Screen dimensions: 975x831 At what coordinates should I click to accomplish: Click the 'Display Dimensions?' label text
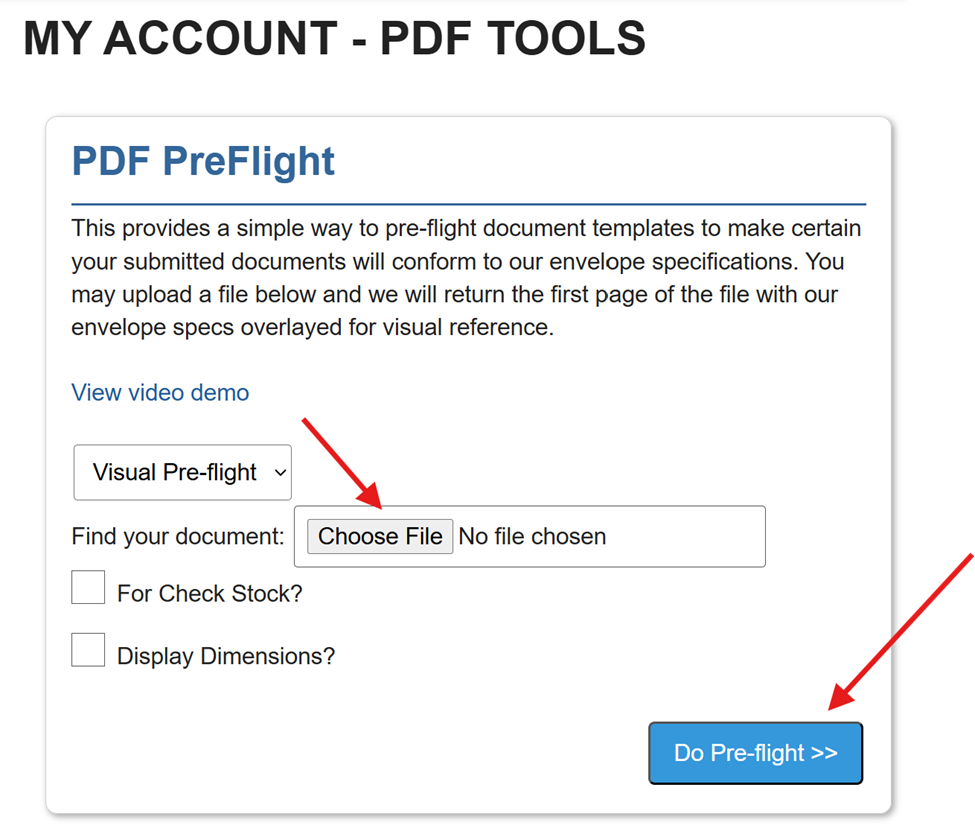coord(226,657)
